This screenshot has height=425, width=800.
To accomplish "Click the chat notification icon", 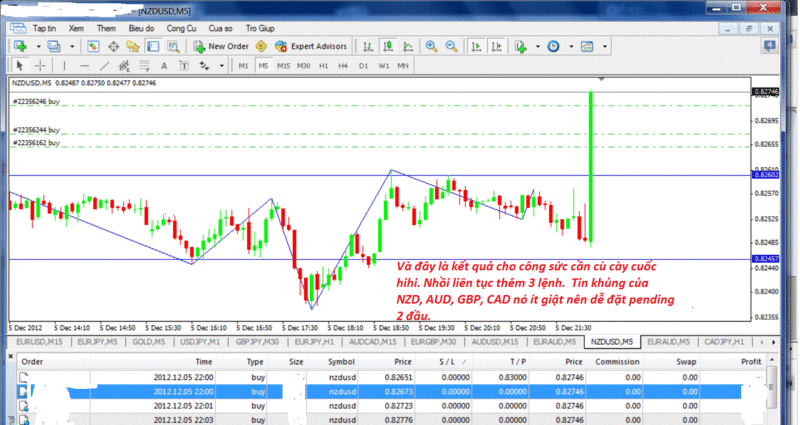I will (769, 46).
